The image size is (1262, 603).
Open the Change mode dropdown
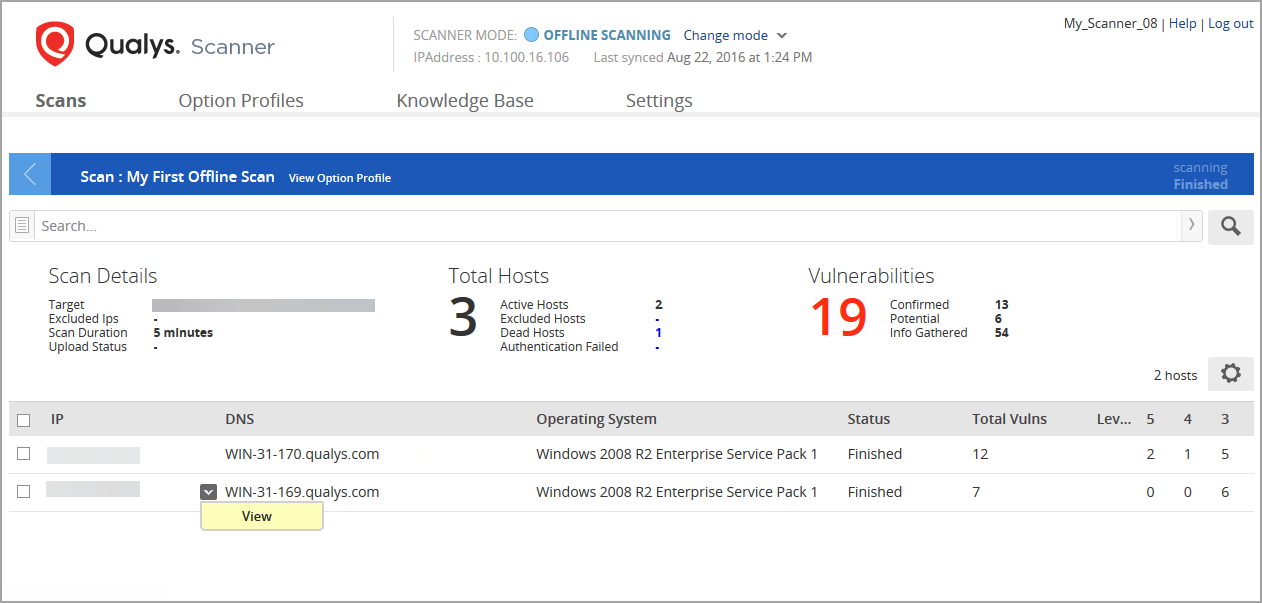pyautogui.click(x=735, y=35)
